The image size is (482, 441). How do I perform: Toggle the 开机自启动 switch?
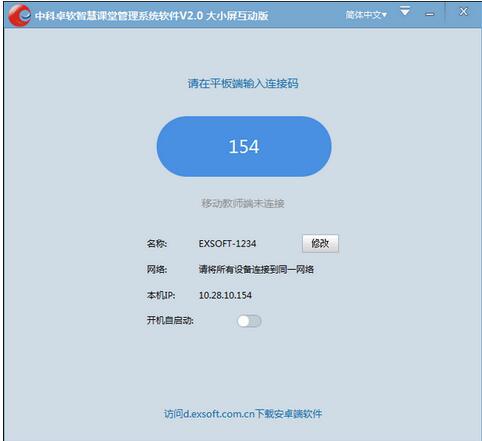tap(249, 321)
